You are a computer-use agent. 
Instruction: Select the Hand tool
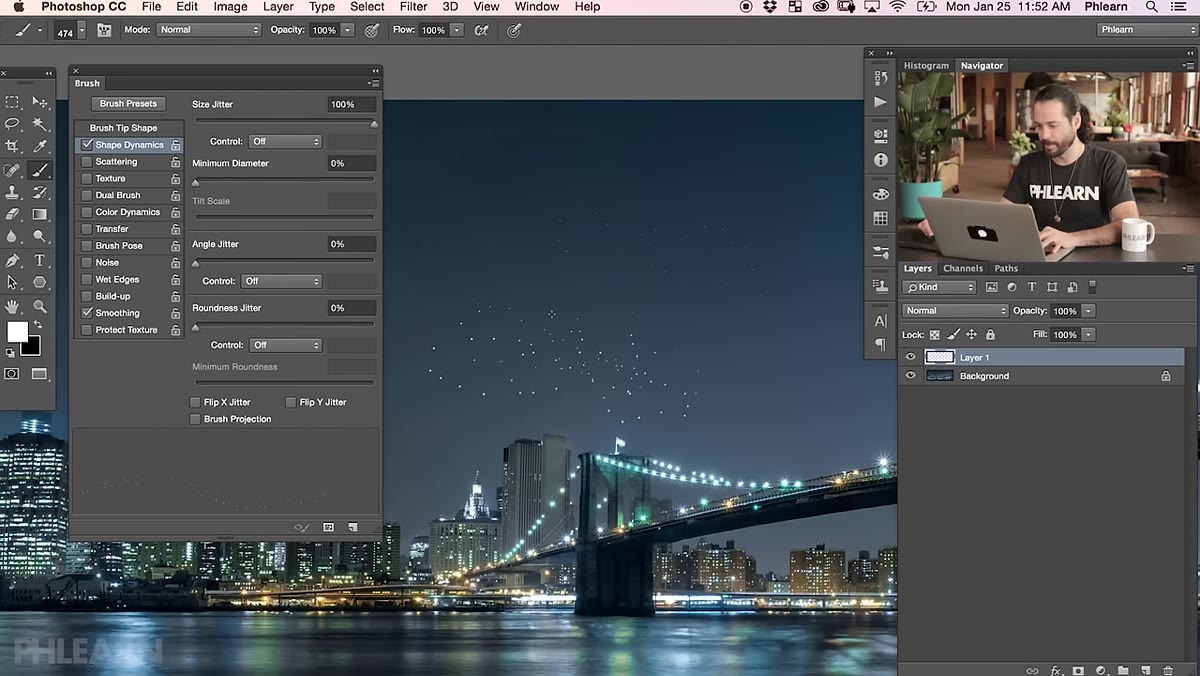tap(12, 306)
